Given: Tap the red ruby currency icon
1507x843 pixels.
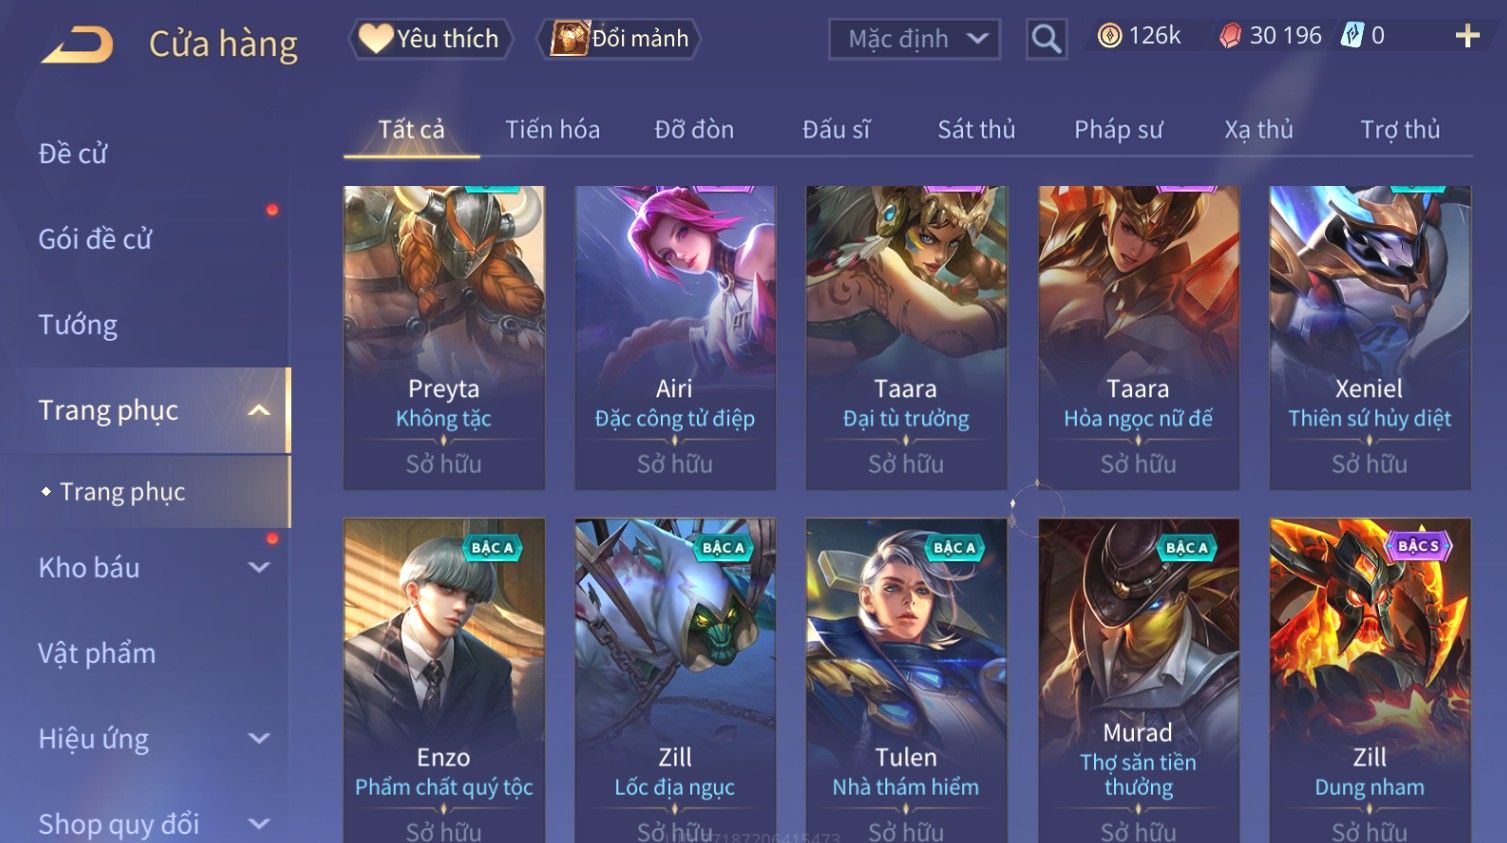Looking at the screenshot, I should (1230, 36).
